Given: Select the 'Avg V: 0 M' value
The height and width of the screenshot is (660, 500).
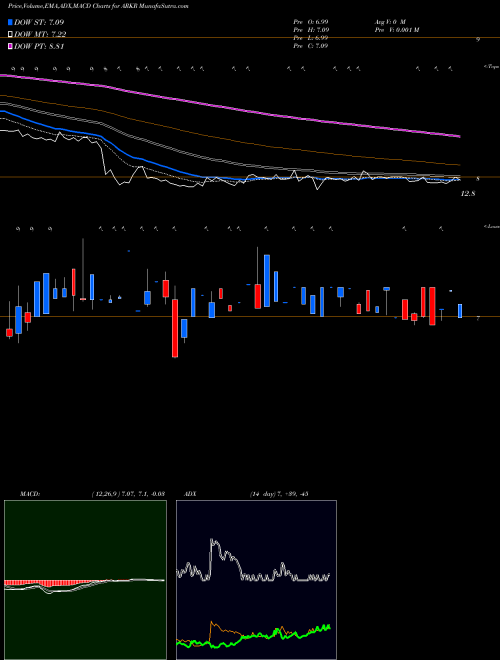Looking at the screenshot, I should [x=389, y=21].
